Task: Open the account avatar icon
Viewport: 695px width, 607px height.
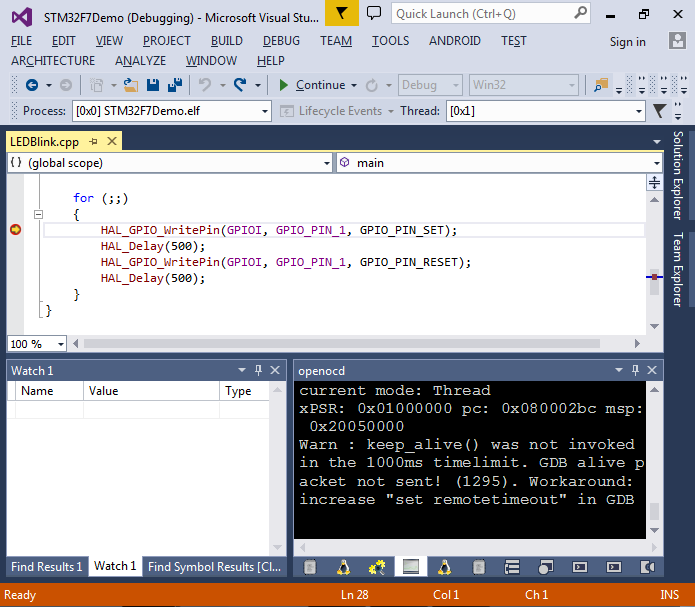Action: (677, 41)
